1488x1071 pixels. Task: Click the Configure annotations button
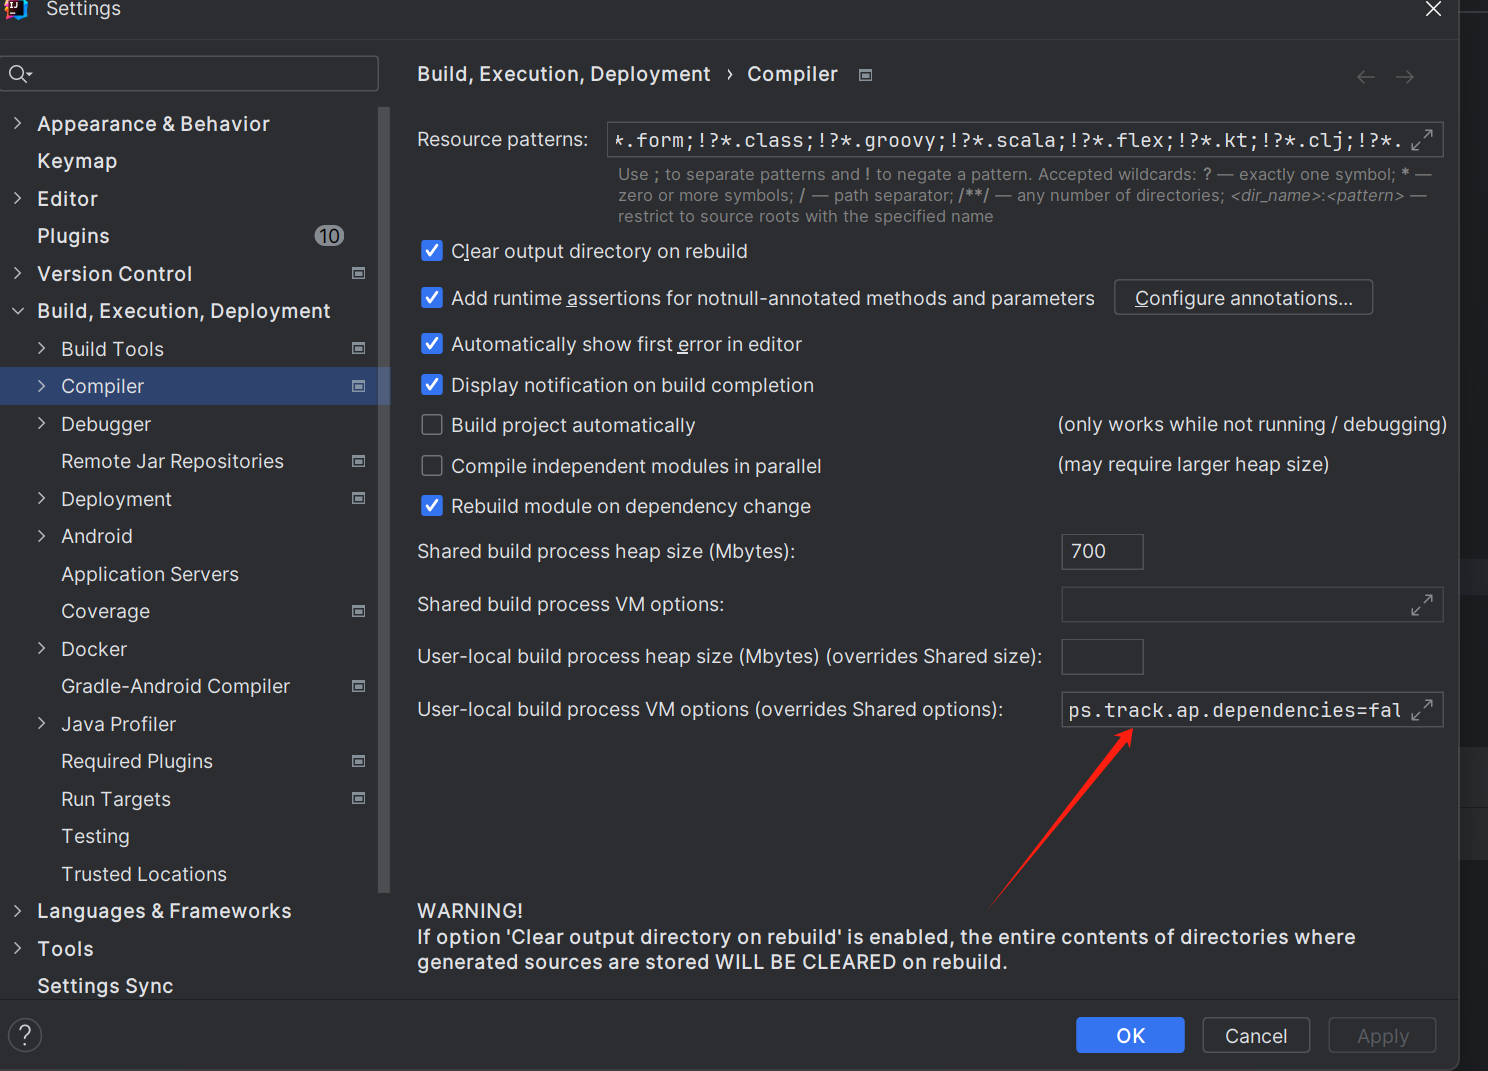[x=1243, y=298]
